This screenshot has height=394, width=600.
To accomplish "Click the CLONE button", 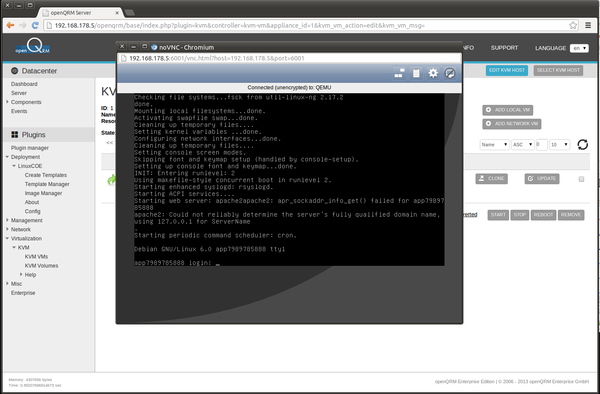I will click(492, 179).
